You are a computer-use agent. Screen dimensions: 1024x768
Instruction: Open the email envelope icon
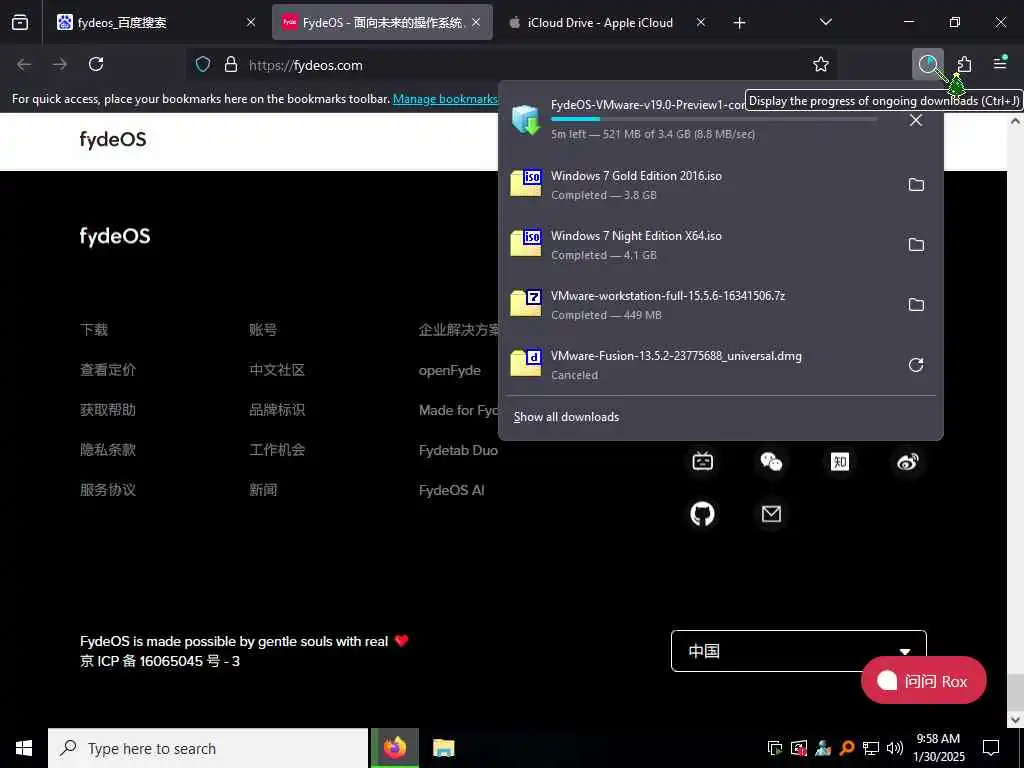point(771,514)
